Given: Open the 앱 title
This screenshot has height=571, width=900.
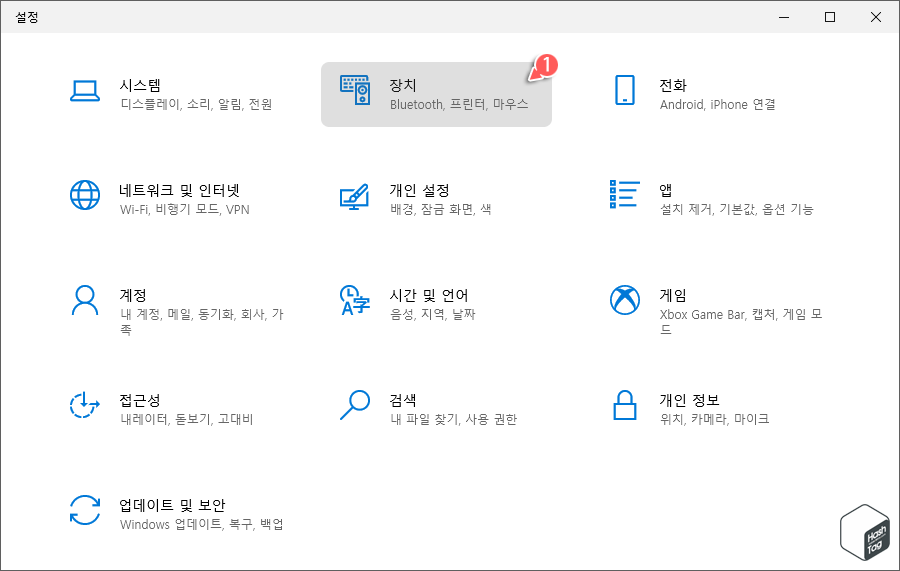Looking at the screenshot, I should tap(666, 190).
